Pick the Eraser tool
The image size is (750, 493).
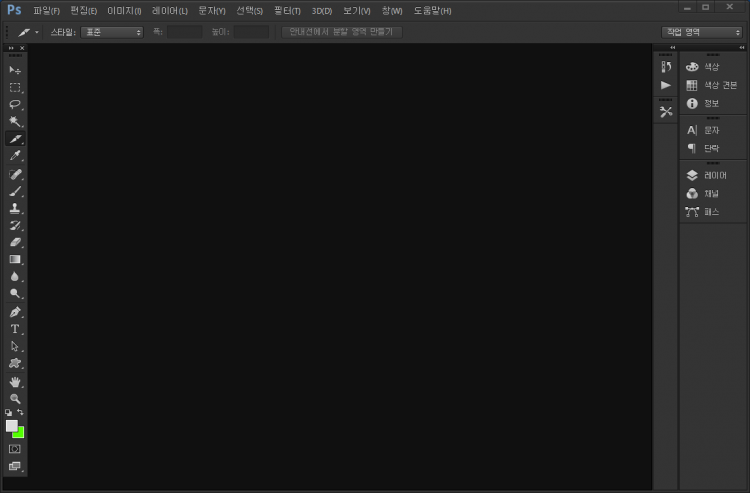15,242
